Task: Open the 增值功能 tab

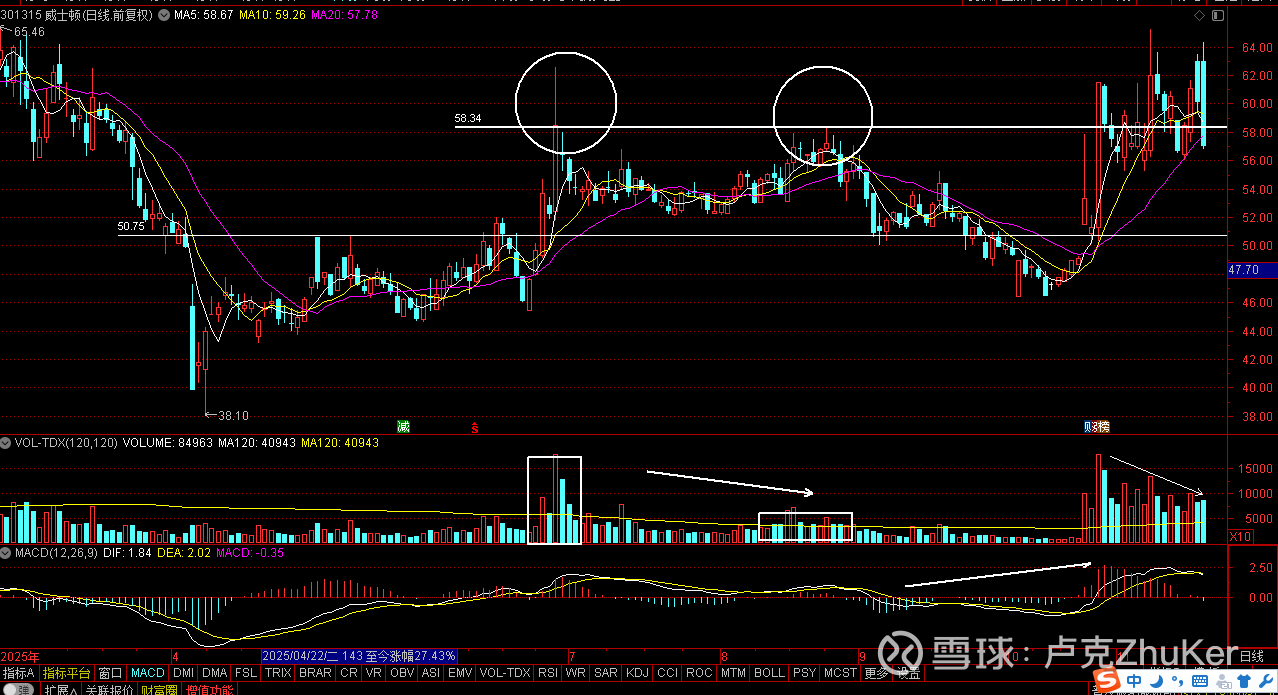Action: 209,689
